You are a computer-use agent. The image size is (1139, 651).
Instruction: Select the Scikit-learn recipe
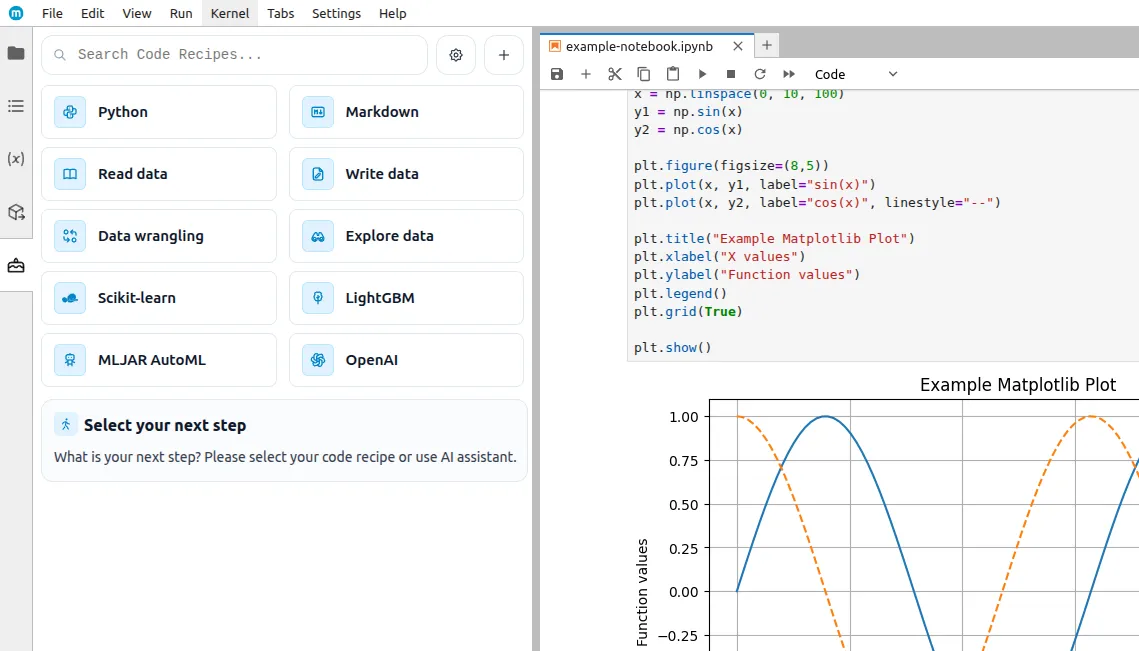click(x=159, y=298)
